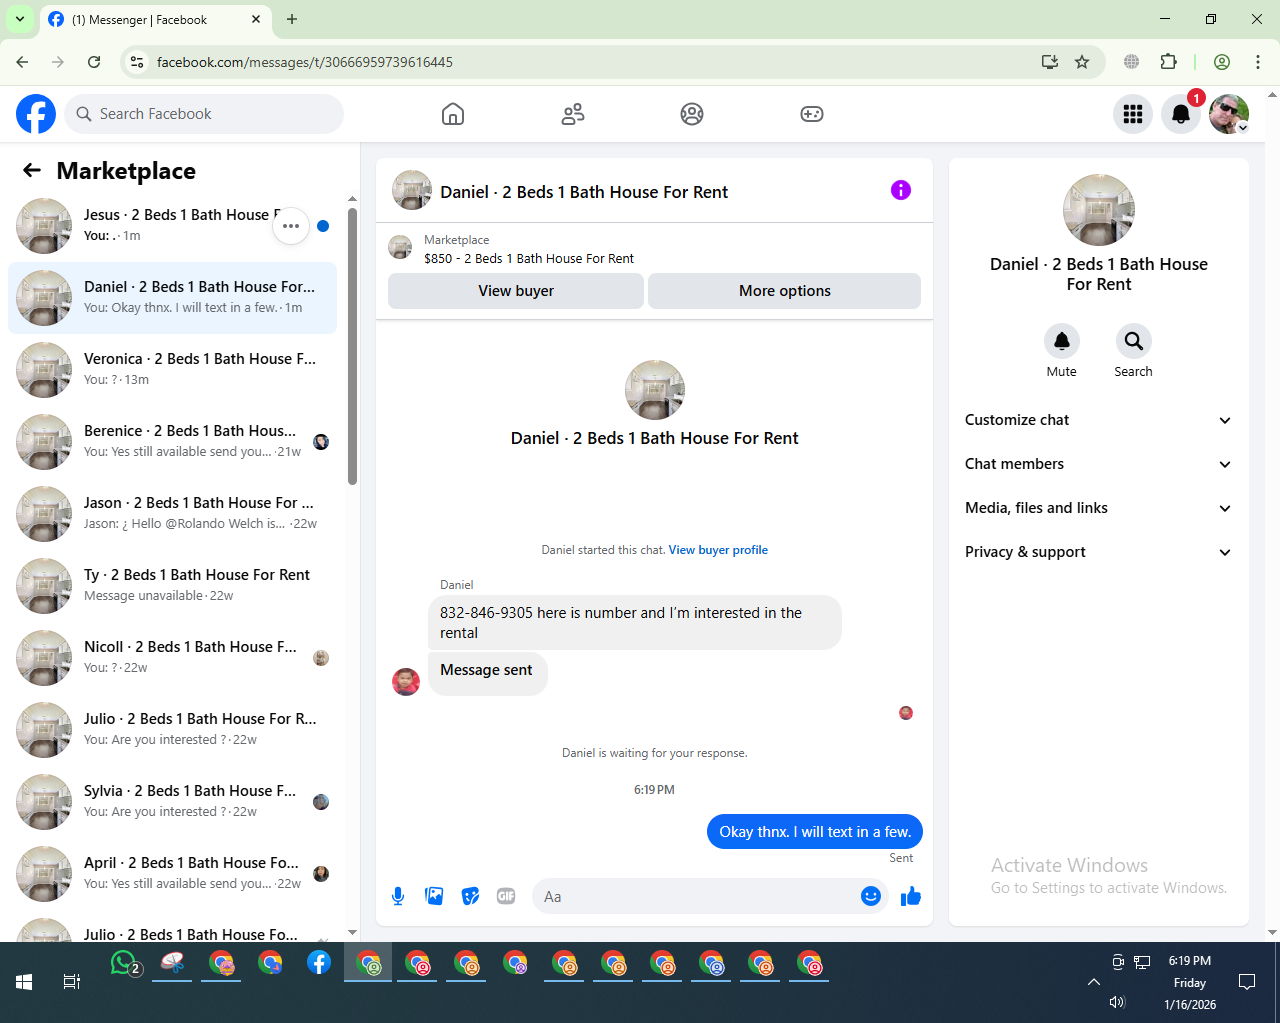
Task: Open the Windows action center icon
Action: [1247, 982]
